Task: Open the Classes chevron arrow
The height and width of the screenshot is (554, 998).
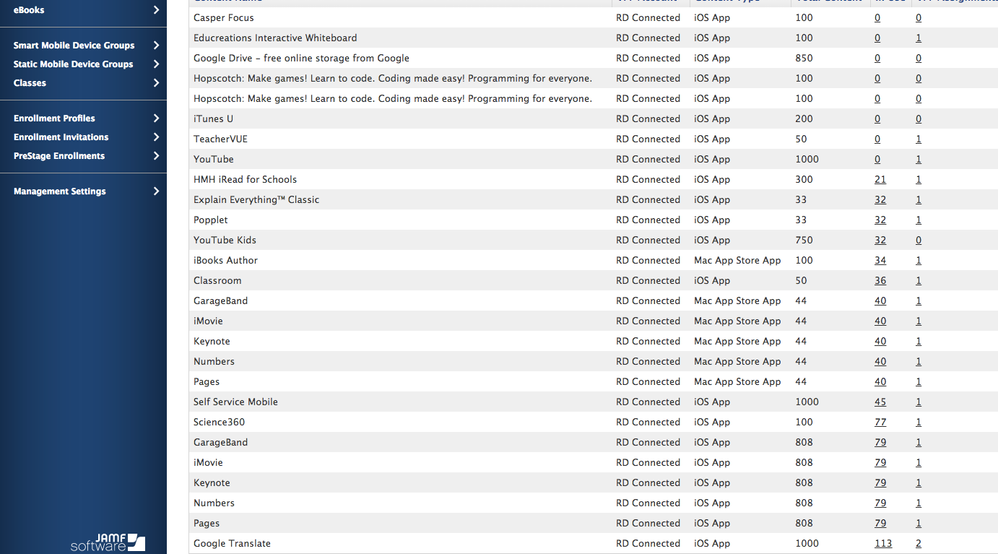Action: pos(156,83)
